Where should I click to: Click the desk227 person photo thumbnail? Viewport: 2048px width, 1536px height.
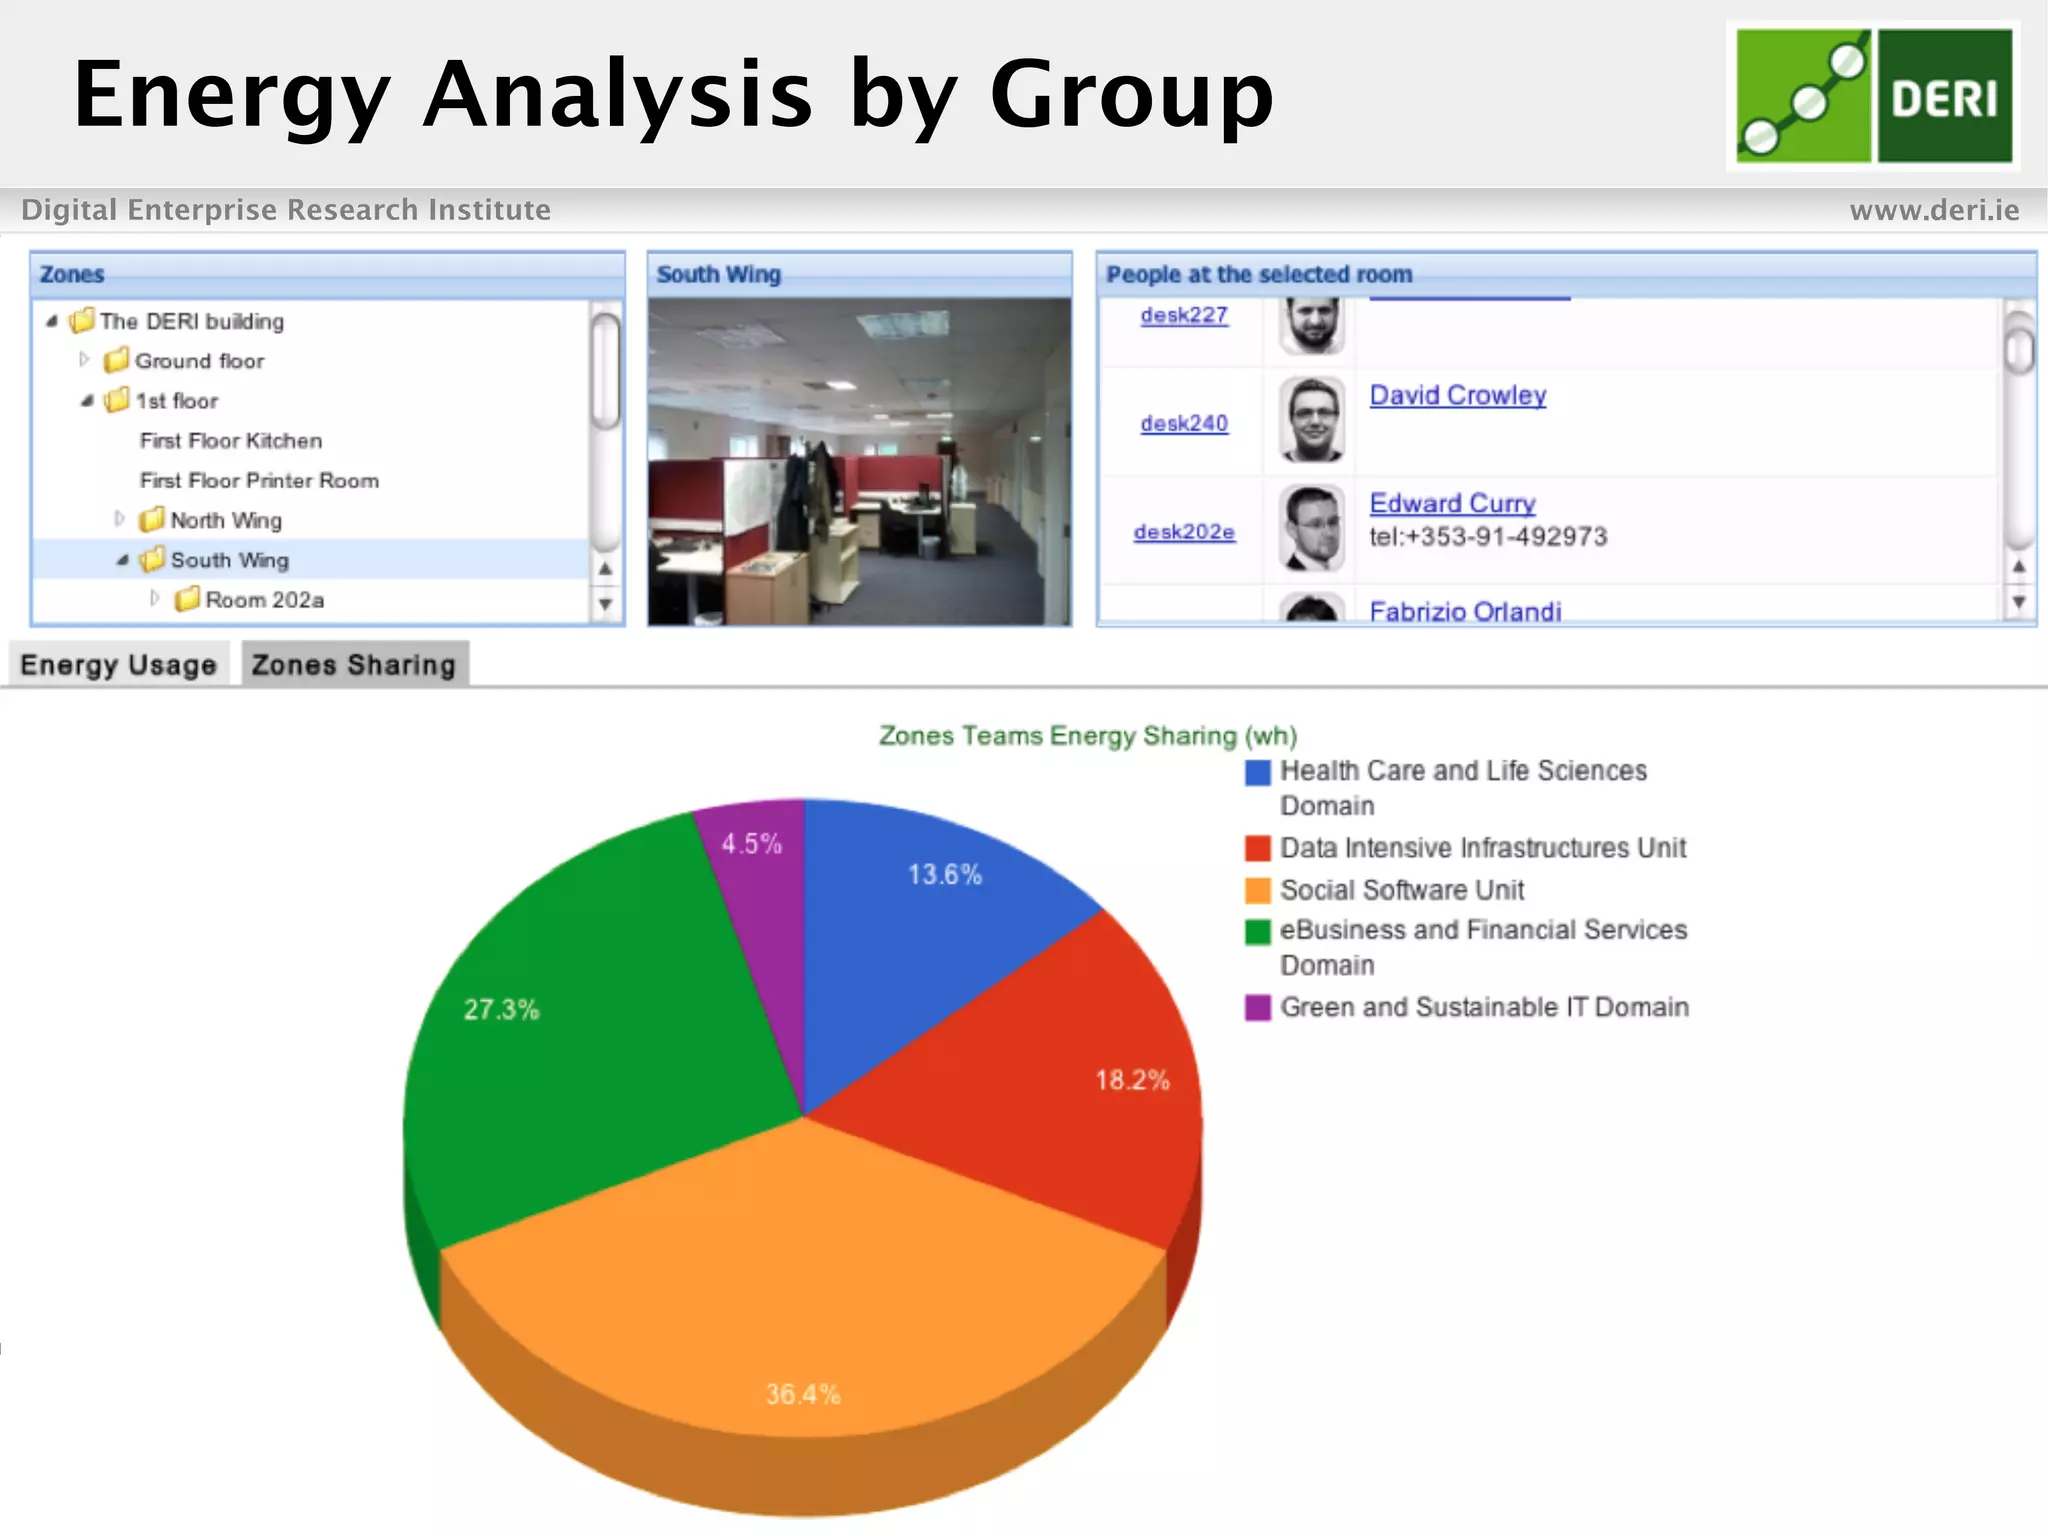coord(1312,326)
